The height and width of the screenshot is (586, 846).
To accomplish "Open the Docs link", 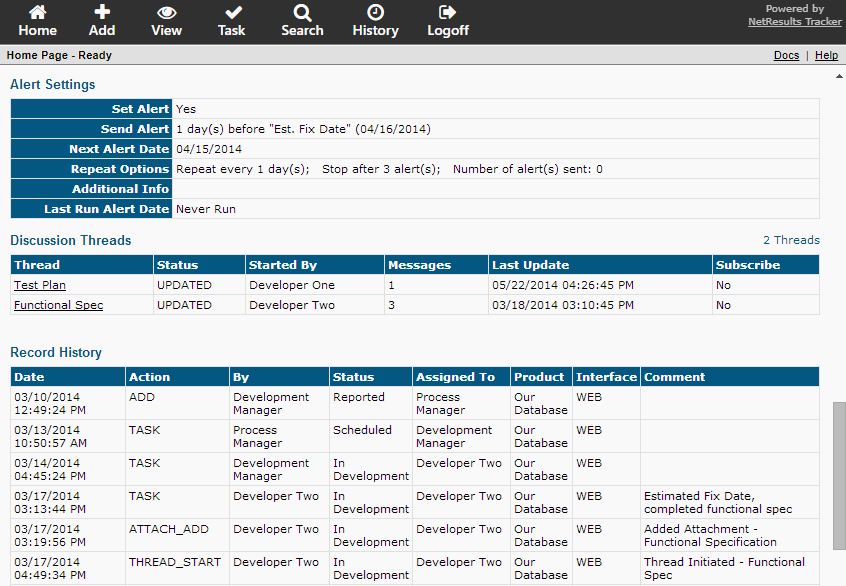I will [x=786, y=55].
